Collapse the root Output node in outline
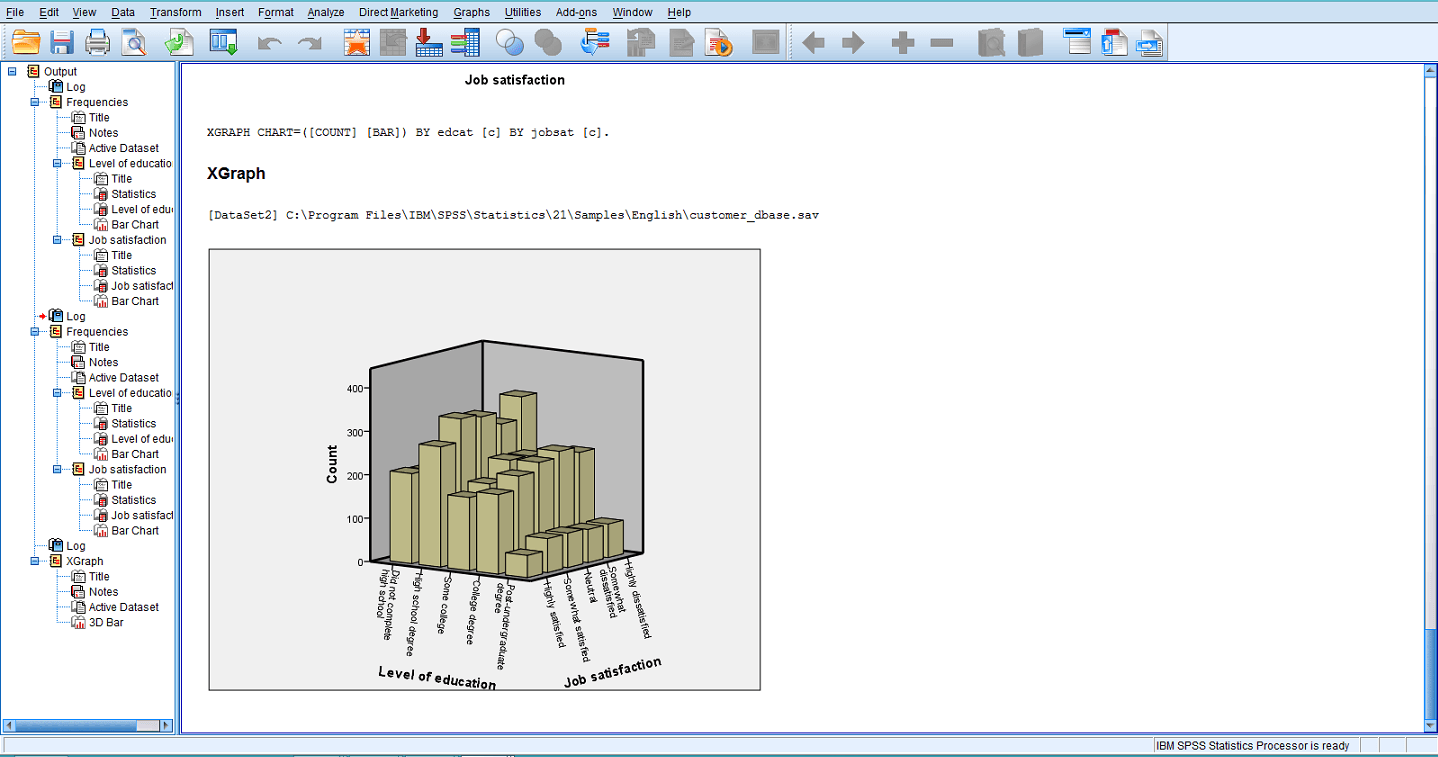1438x757 pixels. click(x=12, y=71)
